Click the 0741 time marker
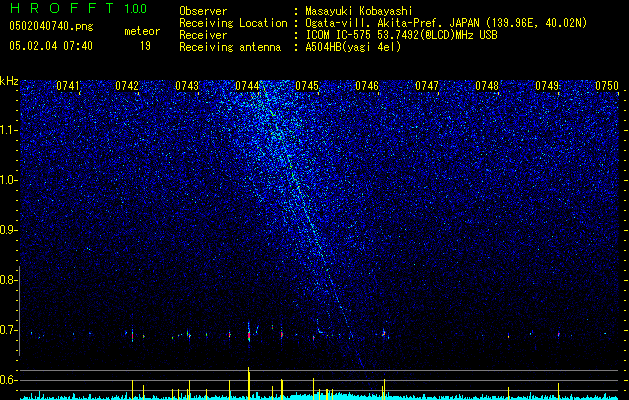This screenshot has height=400, width=629. click(68, 86)
